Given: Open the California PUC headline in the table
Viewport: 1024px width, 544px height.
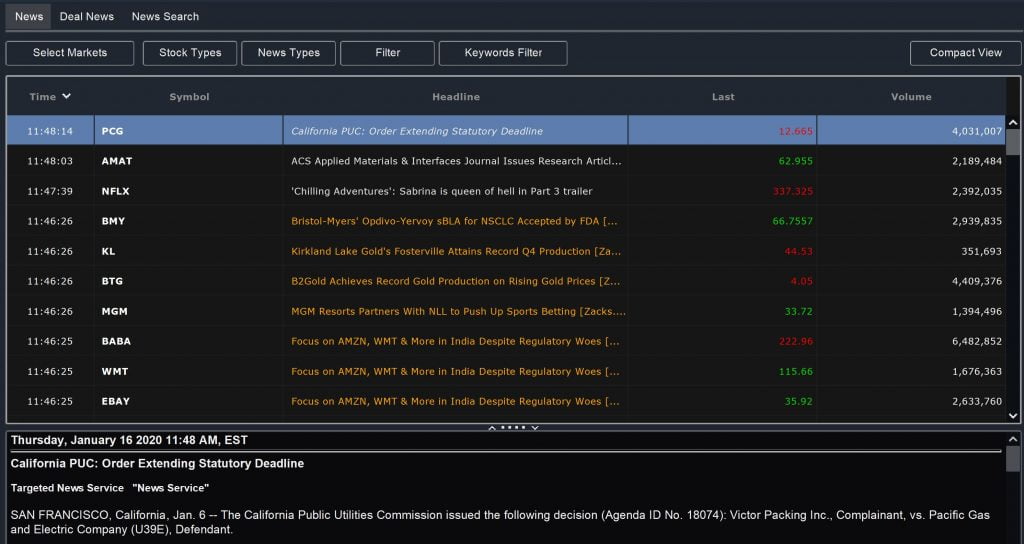Looking at the screenshot, I should pyautogui.click(x=417, y=131).
